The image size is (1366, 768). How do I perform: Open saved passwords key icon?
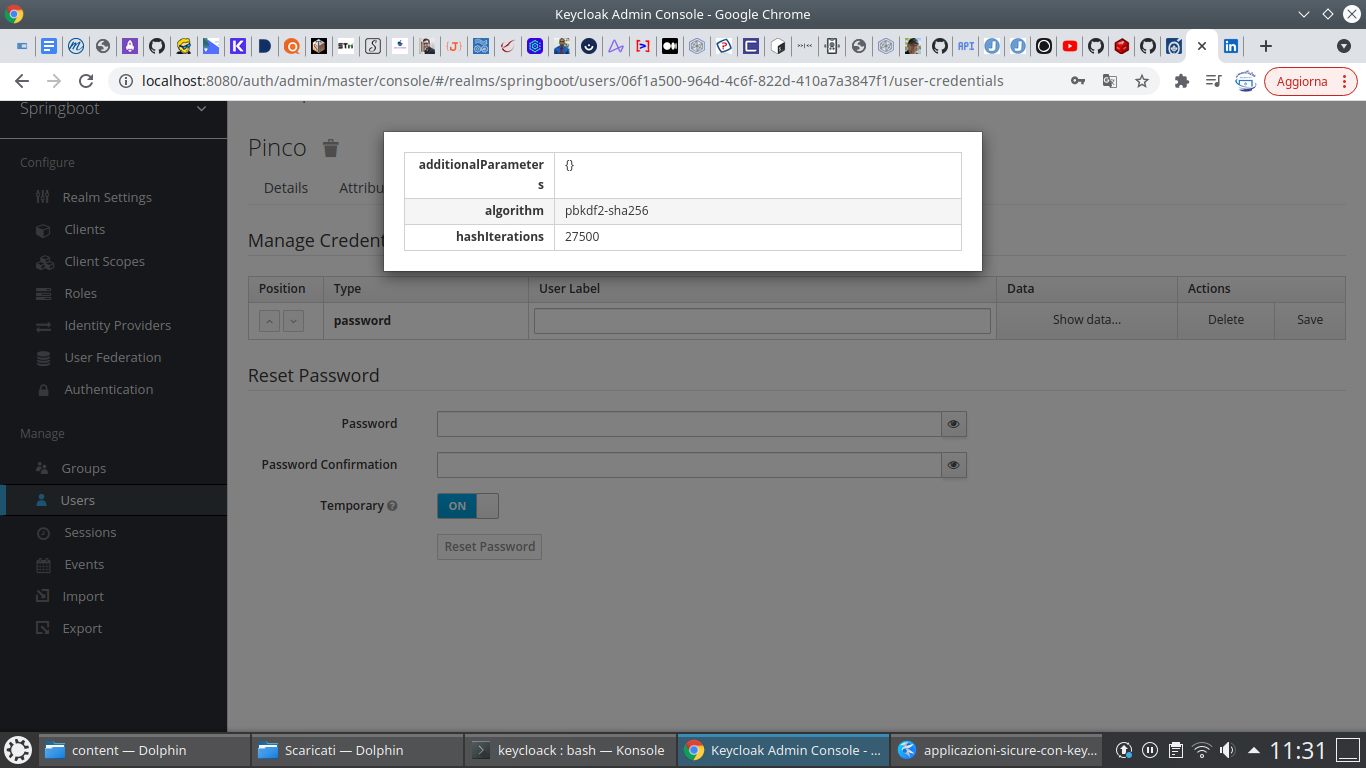pyautogui.click(x=1078, y=81)
